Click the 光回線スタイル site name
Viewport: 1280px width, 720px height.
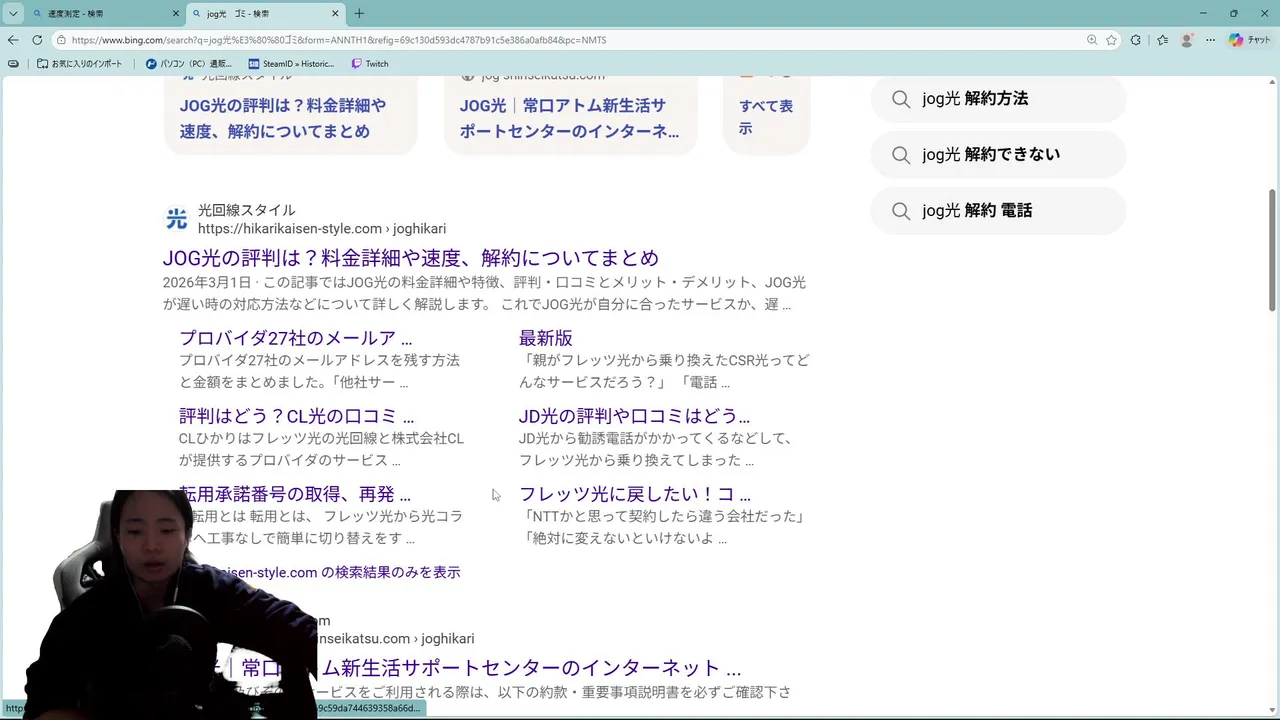(x=247, y=210)
